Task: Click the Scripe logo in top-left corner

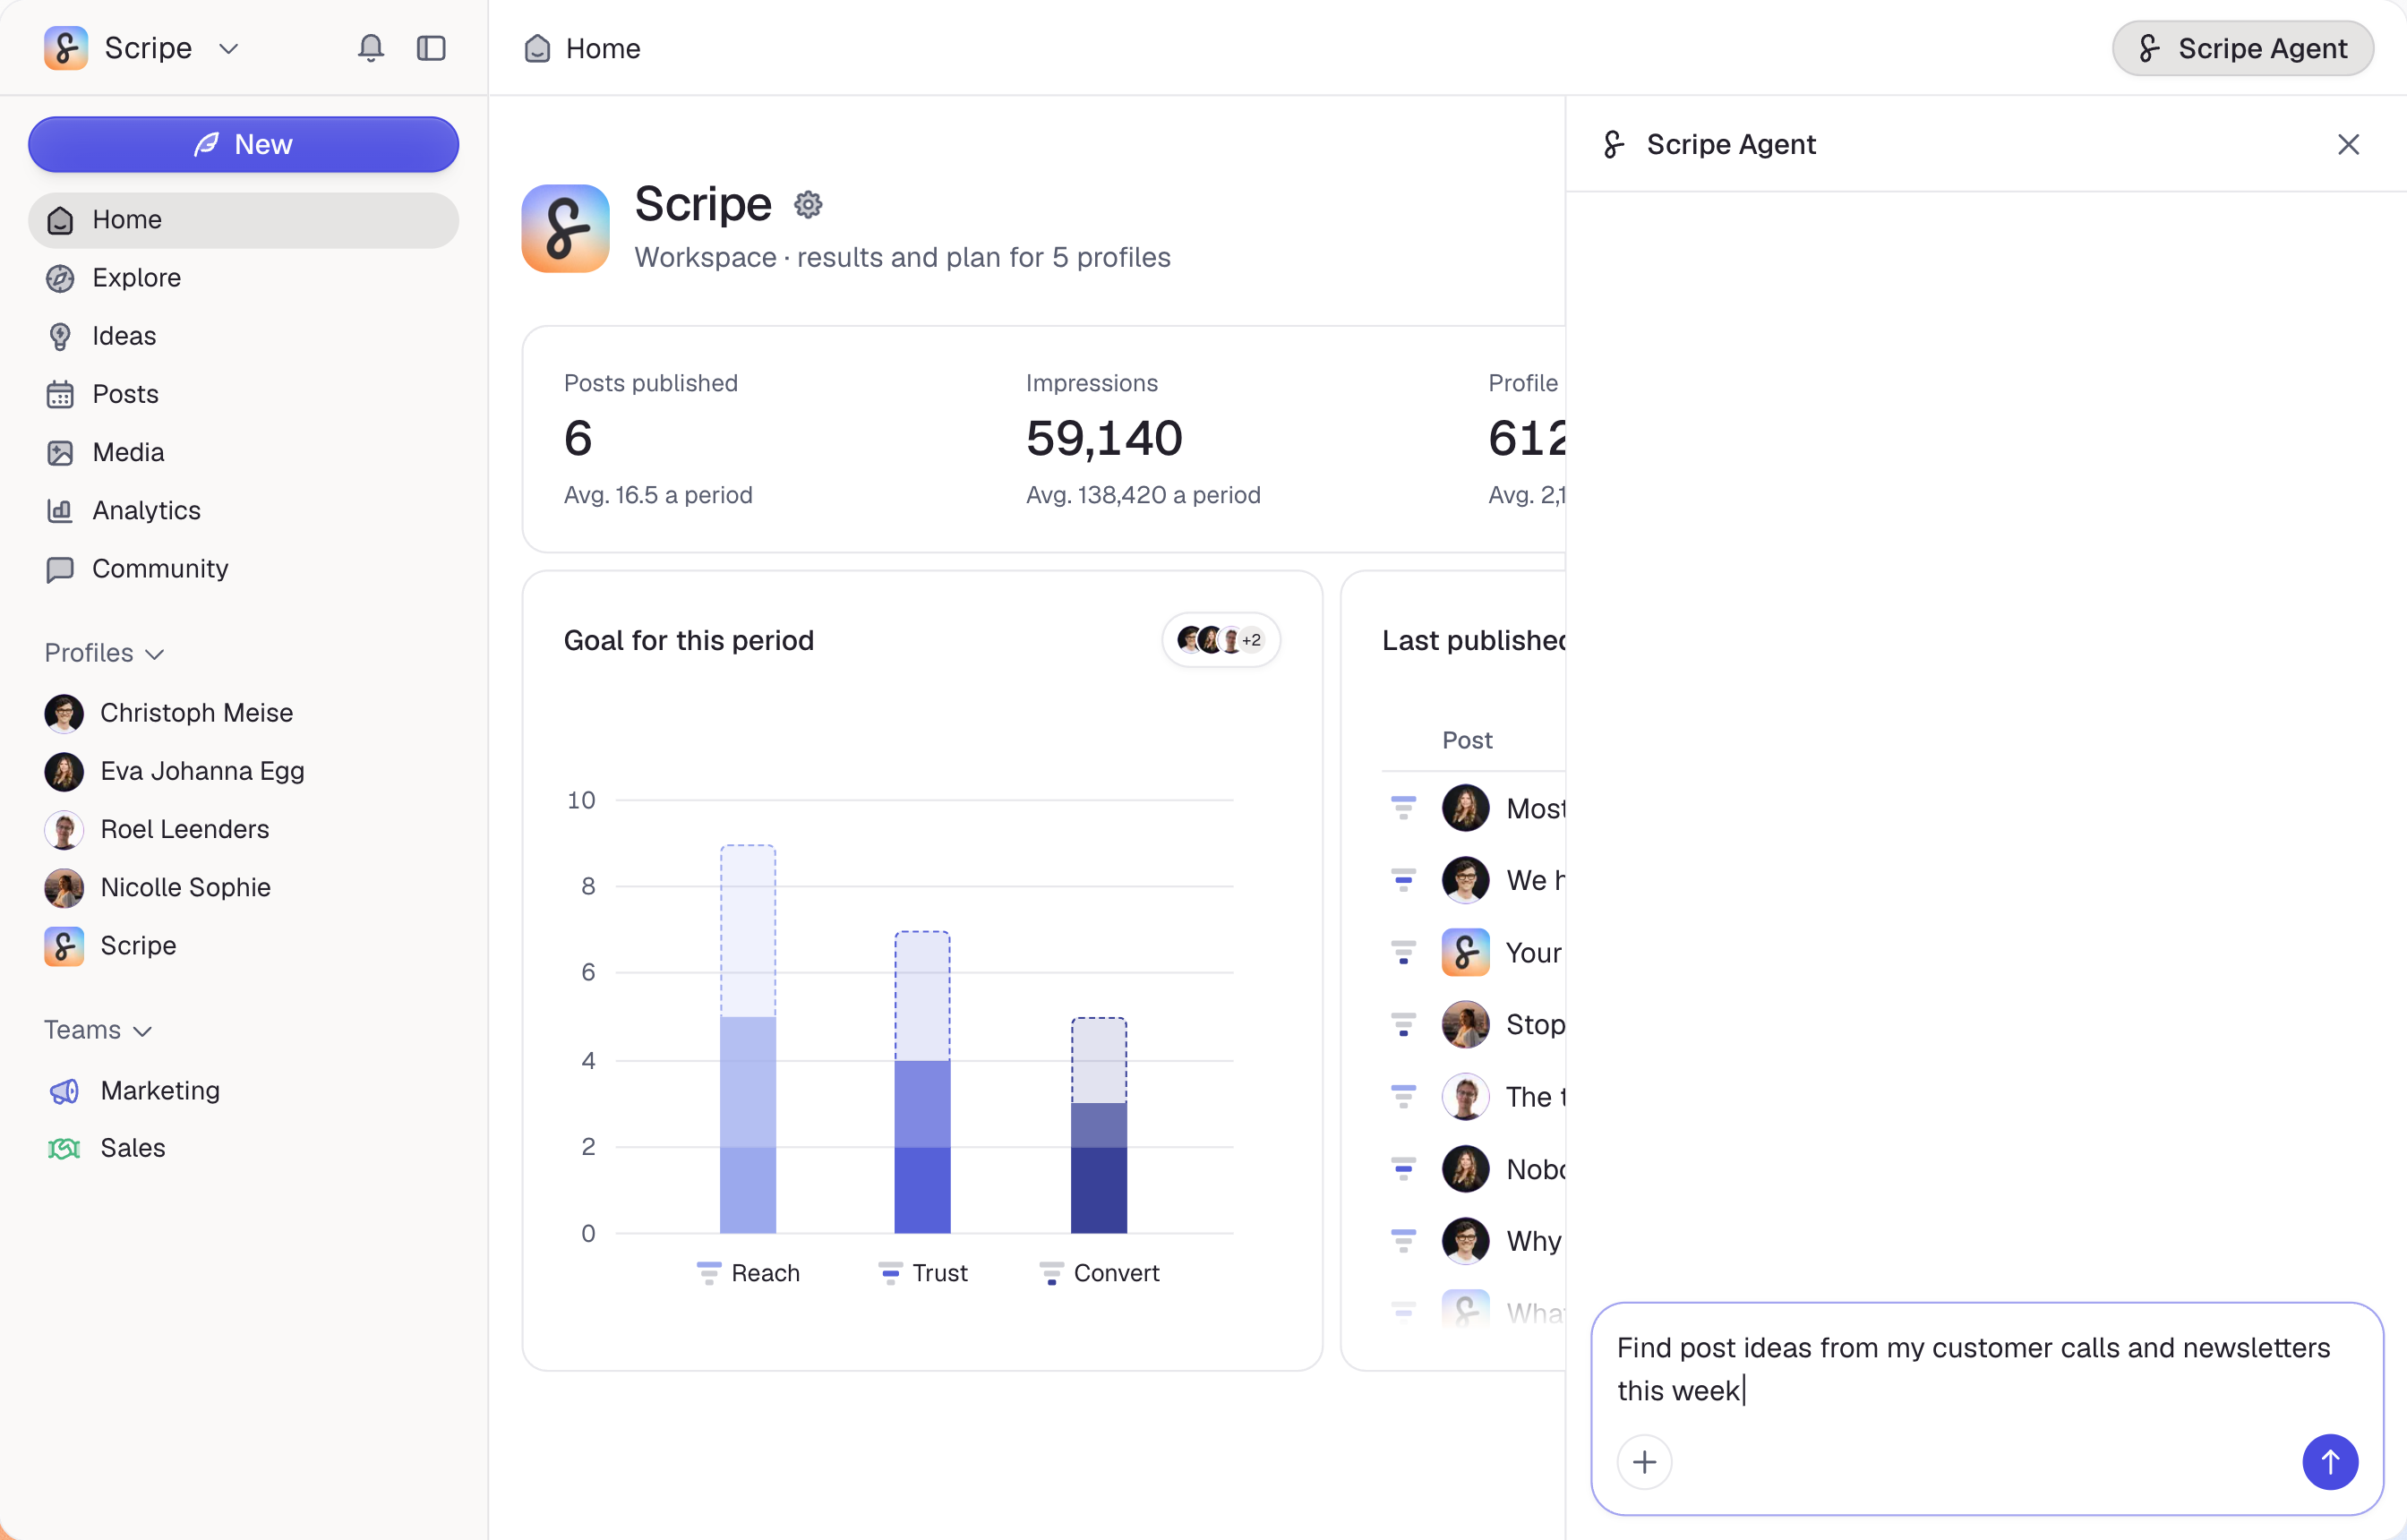Action: click(x=66, y=48)
